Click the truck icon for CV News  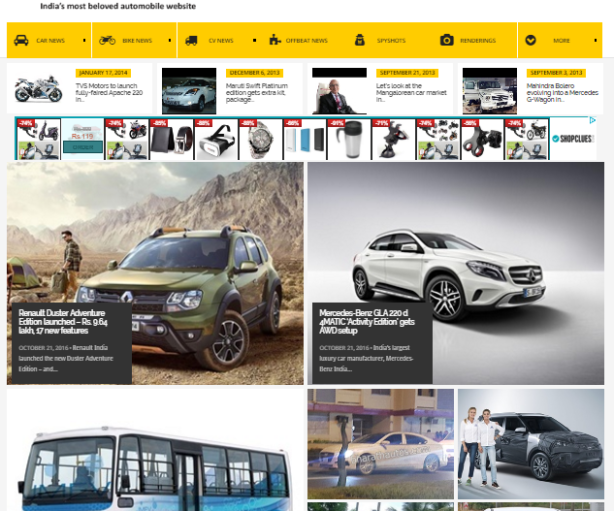(x=192, y=40)
